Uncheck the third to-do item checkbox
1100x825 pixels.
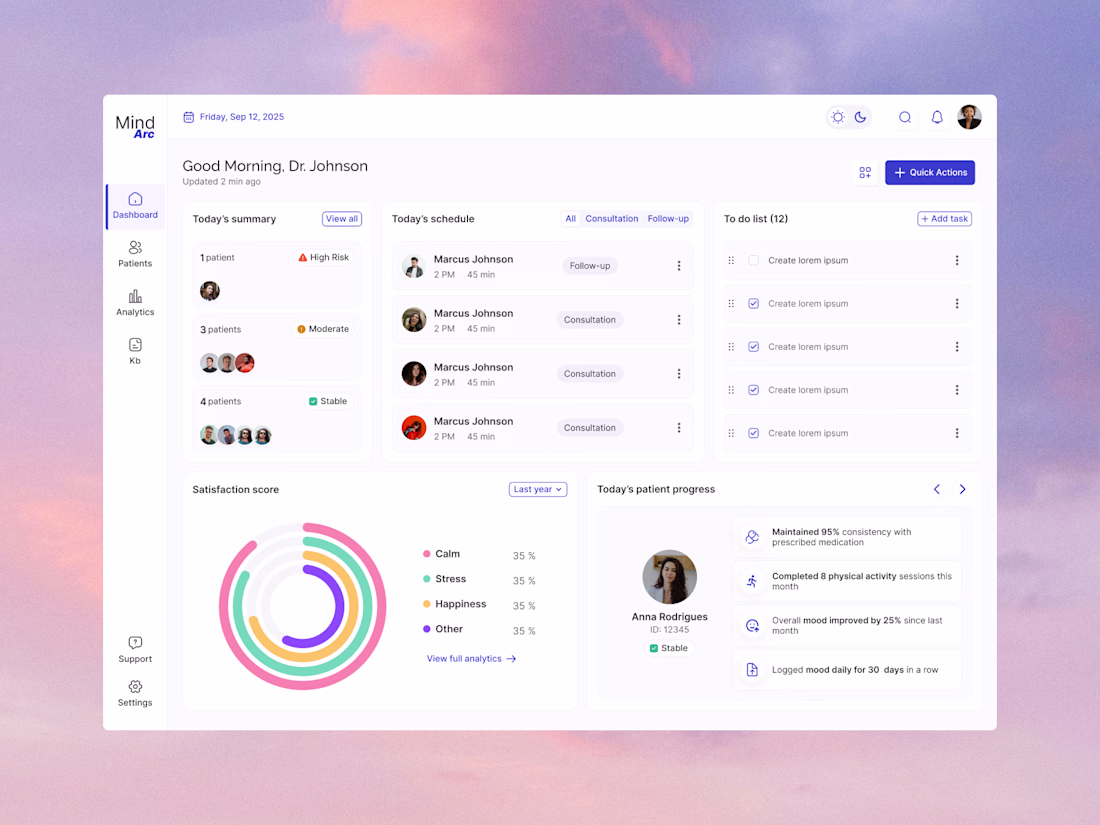(753, 347)
